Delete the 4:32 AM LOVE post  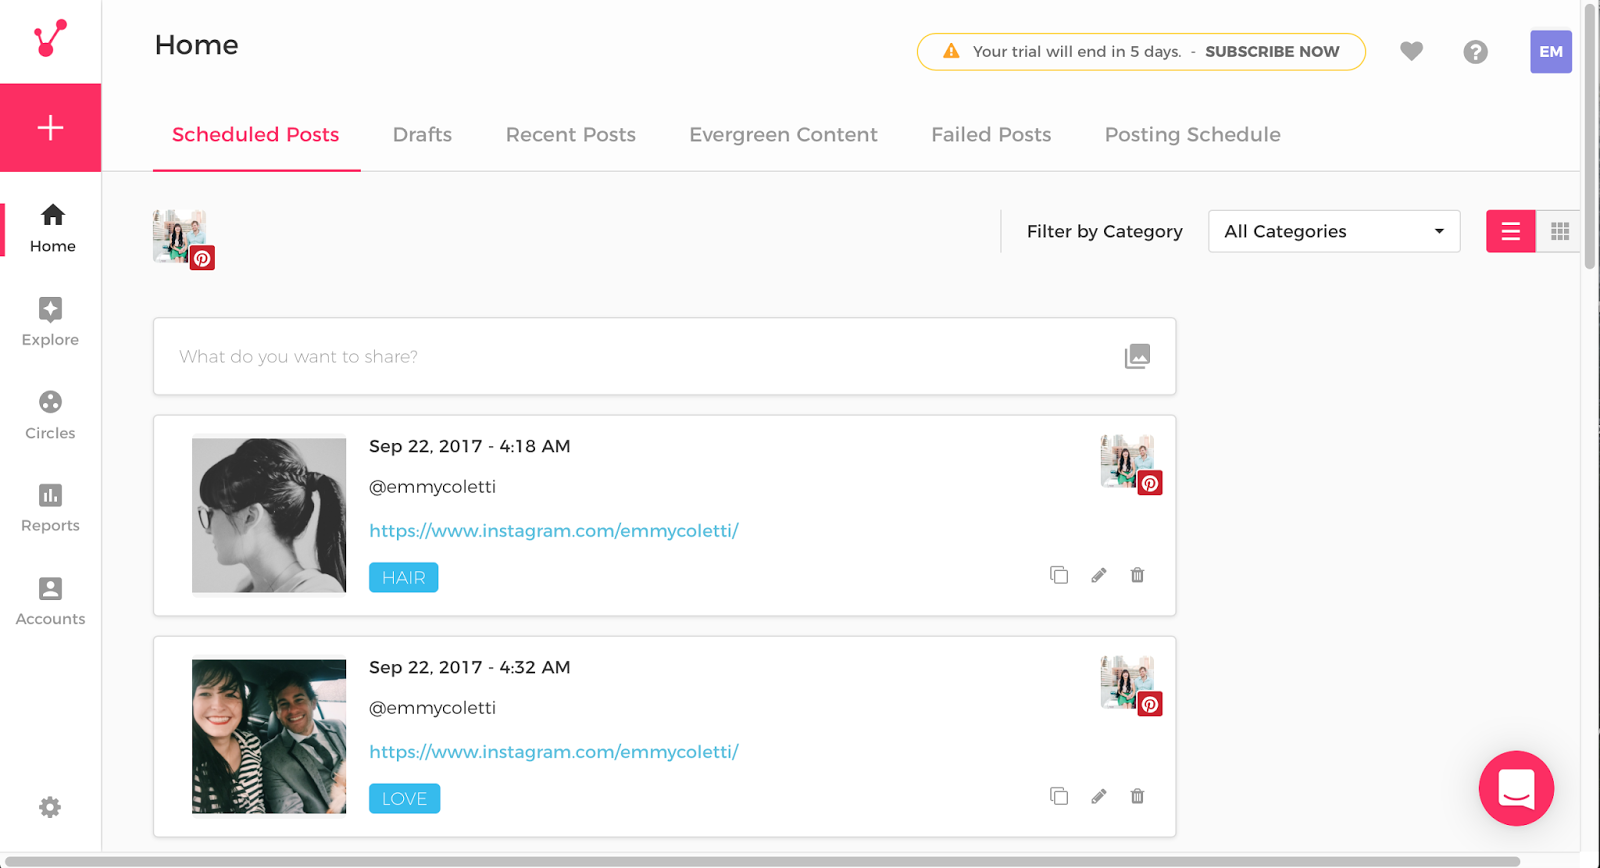[x=1137, y=796]
